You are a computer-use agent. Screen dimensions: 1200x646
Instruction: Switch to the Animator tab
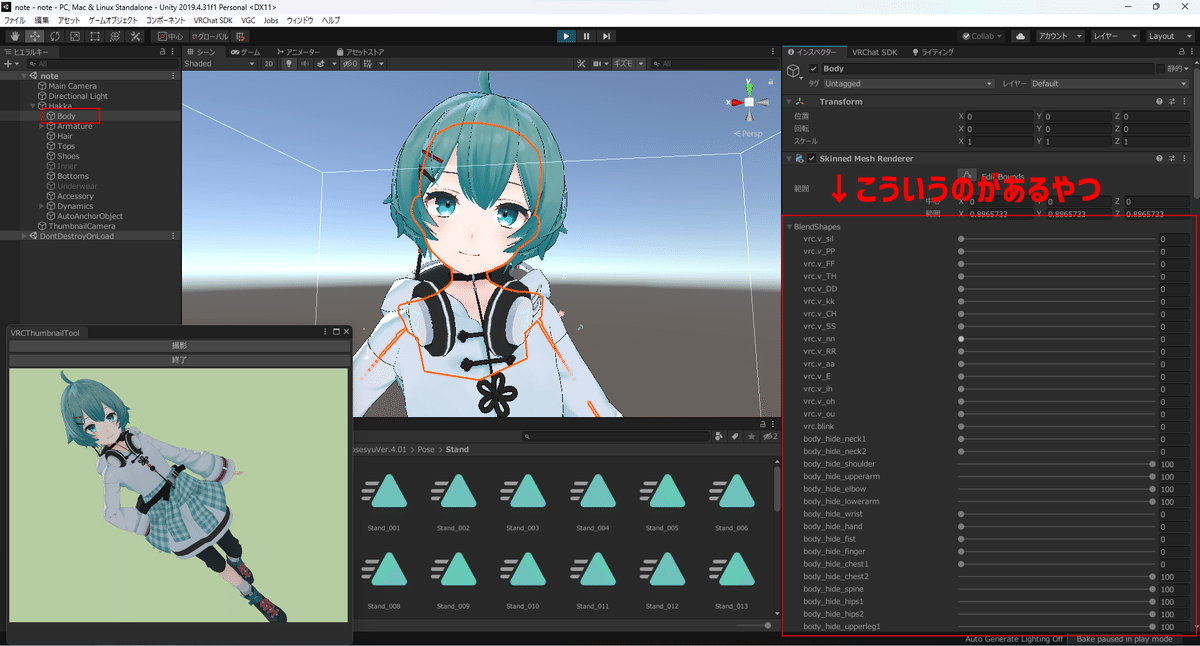pos(298,51)
